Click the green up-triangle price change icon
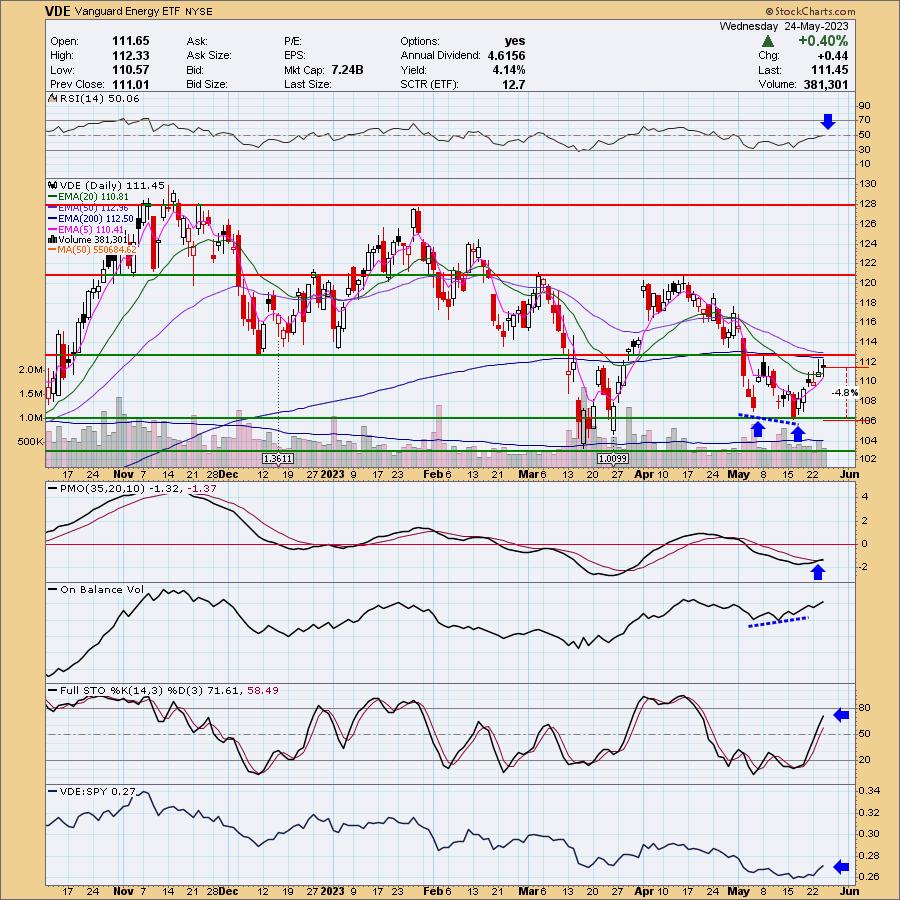The height and width of the screenshot is (900, 900). 768,41
